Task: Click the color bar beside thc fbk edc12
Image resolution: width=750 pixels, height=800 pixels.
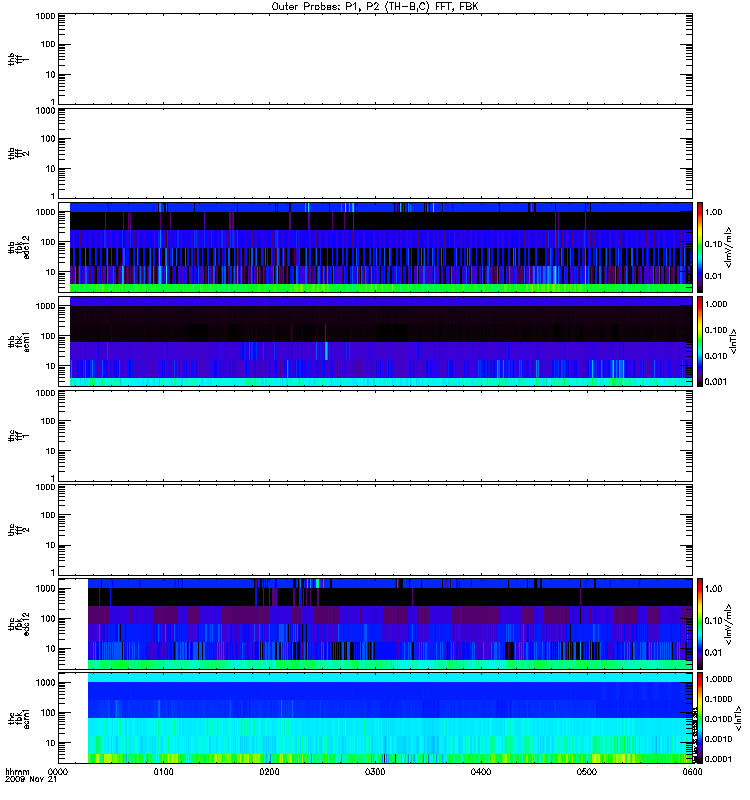Action: (700, 624)
